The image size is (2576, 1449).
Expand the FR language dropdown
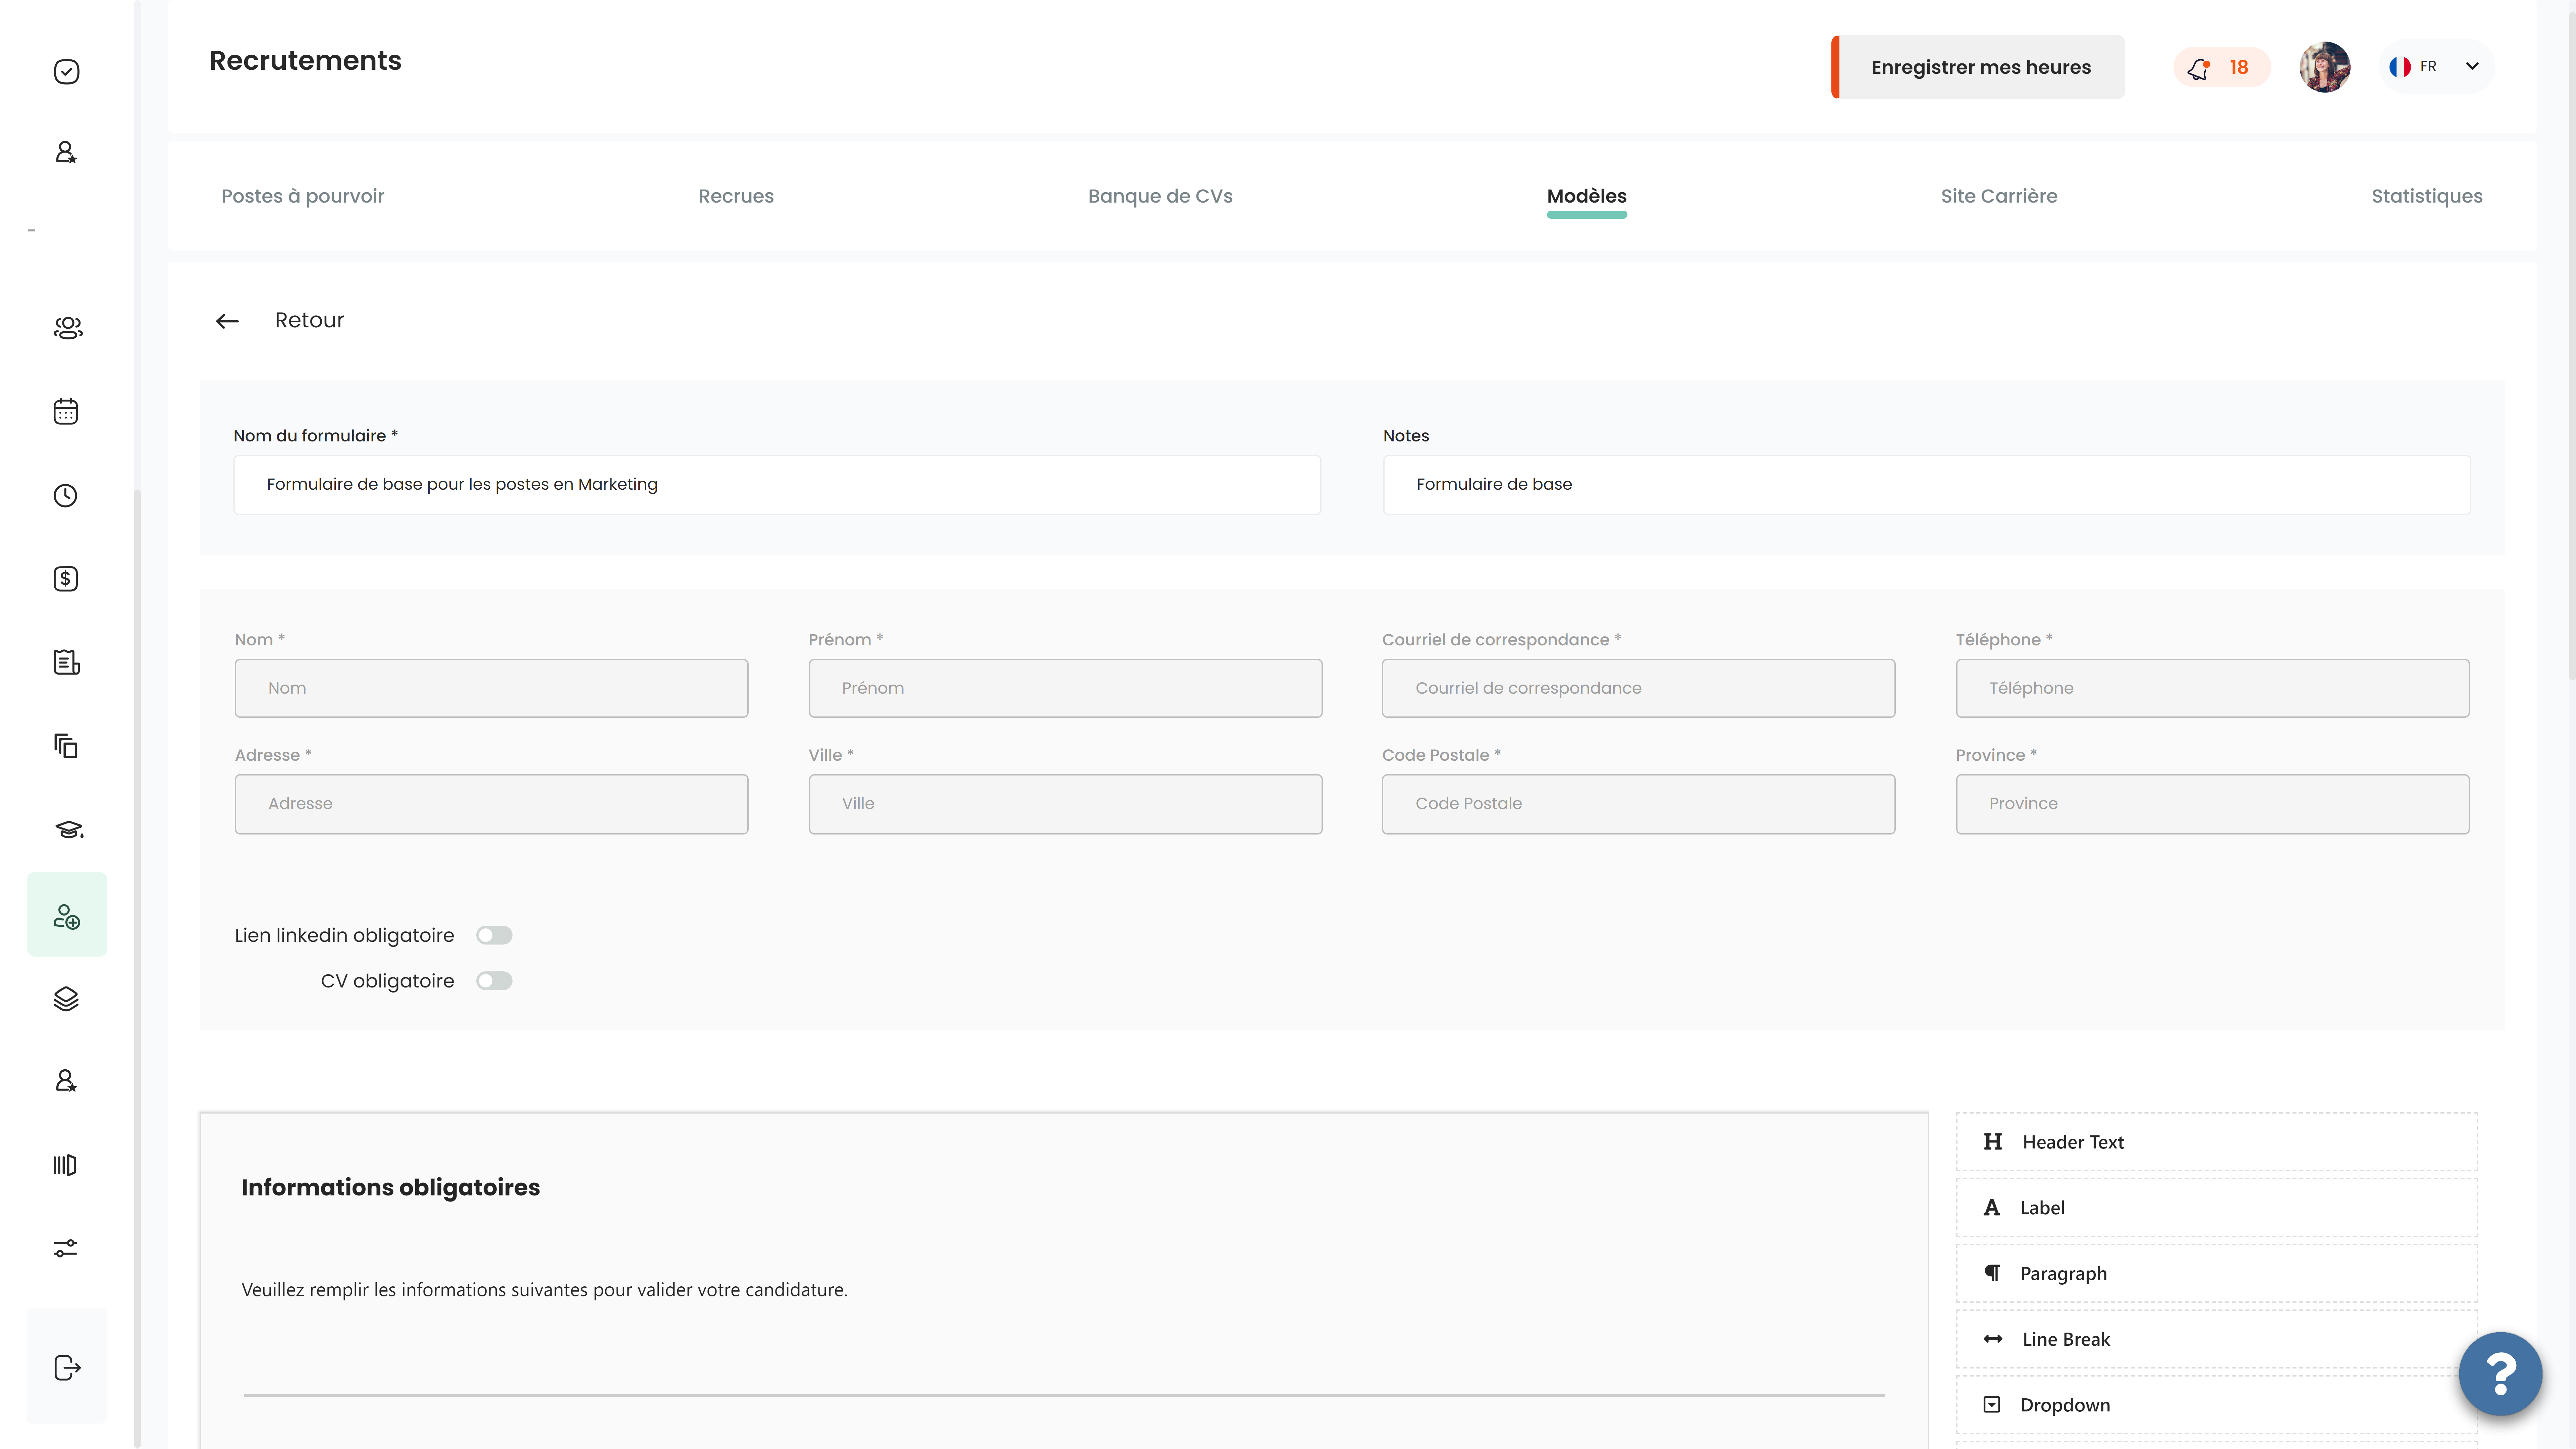[x=2436, y=67]
